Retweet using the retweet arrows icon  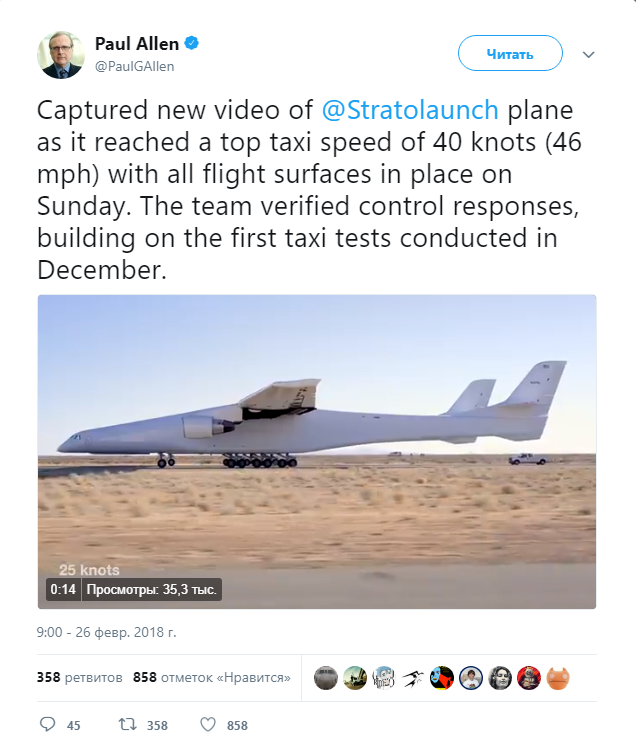[127, 724]
